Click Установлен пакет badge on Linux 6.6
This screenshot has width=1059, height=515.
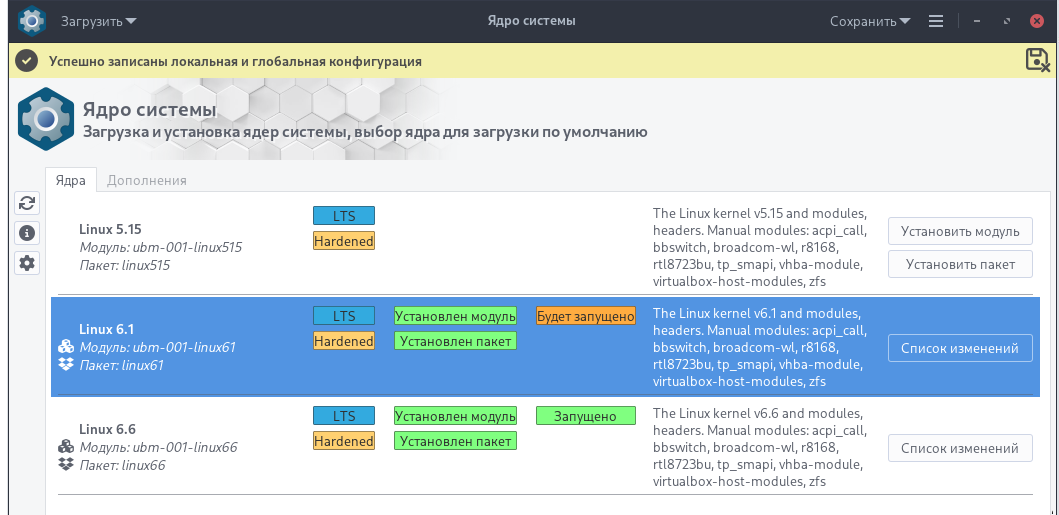point(455,441)
